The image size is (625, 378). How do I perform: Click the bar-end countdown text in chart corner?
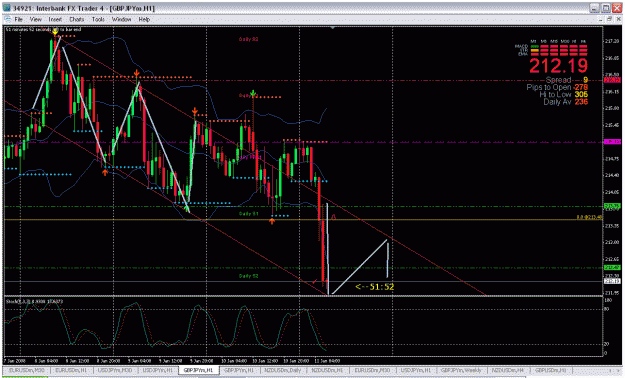(x=43, y=30)
